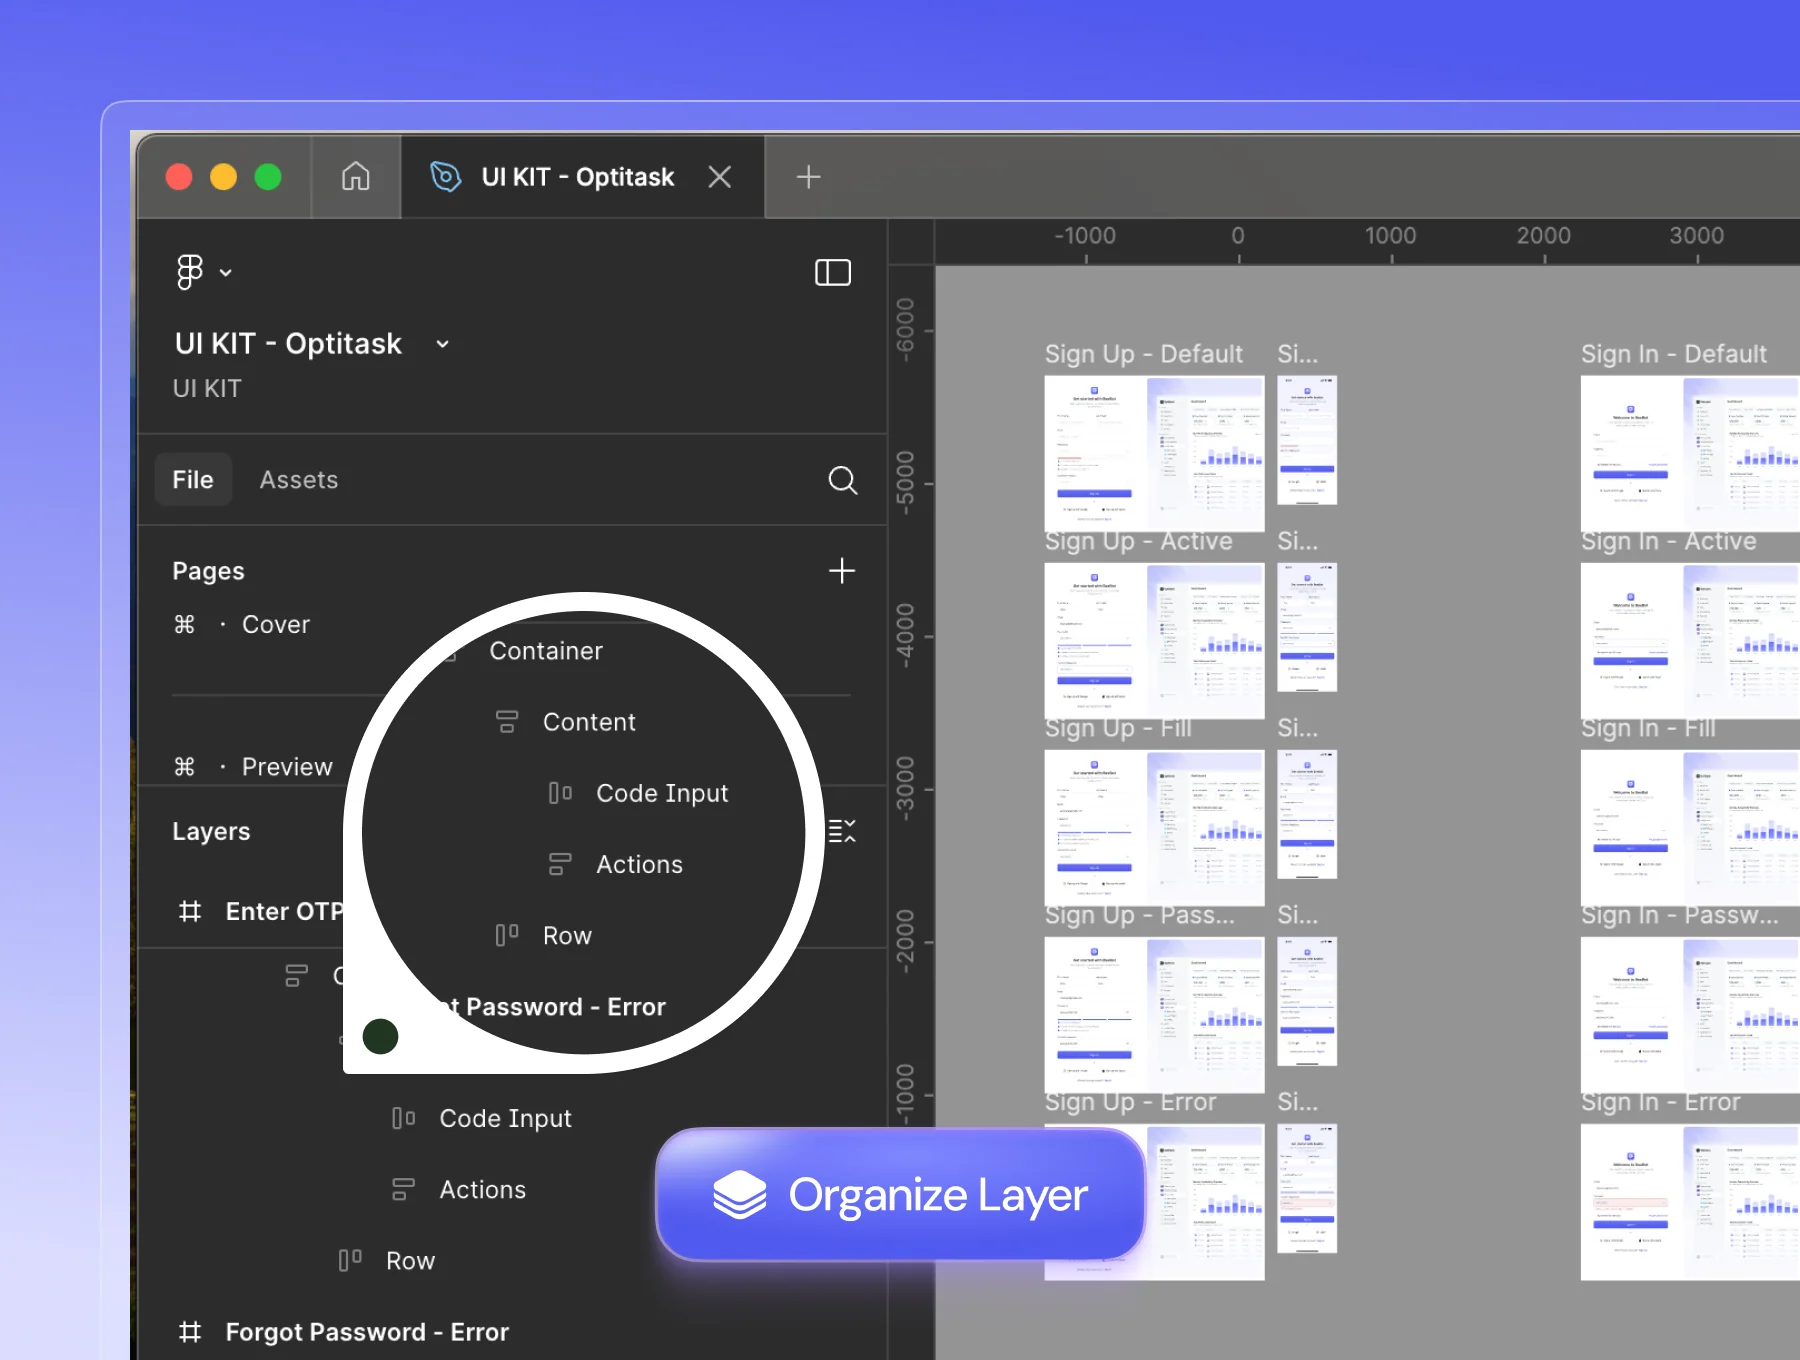
Task: Open search in left panel
Action: tap(843, 480)
